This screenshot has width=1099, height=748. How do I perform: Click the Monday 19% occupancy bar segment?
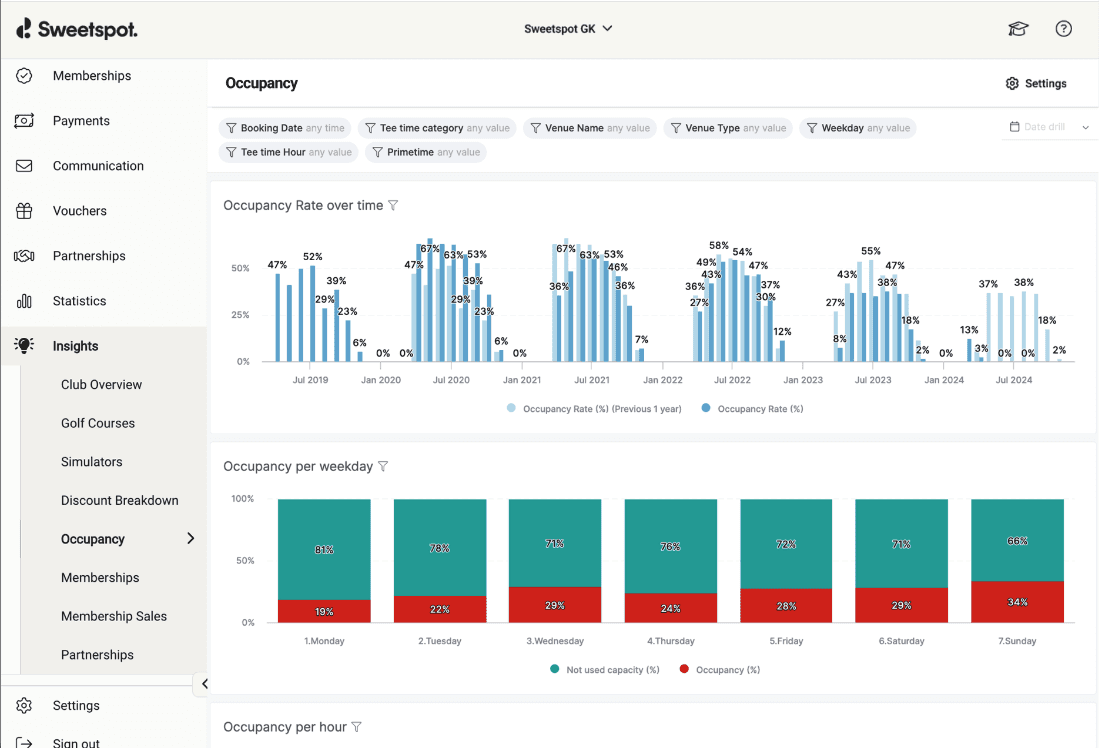(324, 611)
